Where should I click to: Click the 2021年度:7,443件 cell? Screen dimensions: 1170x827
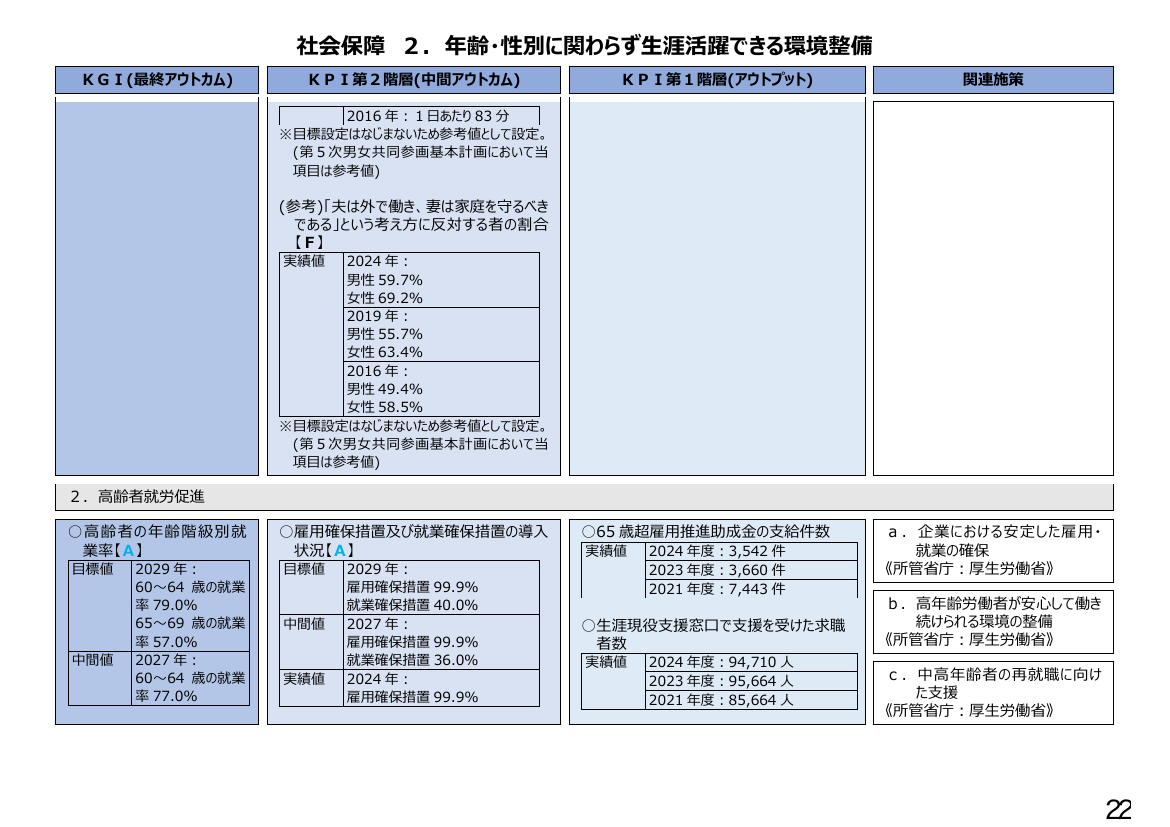(x=751, y=589)
